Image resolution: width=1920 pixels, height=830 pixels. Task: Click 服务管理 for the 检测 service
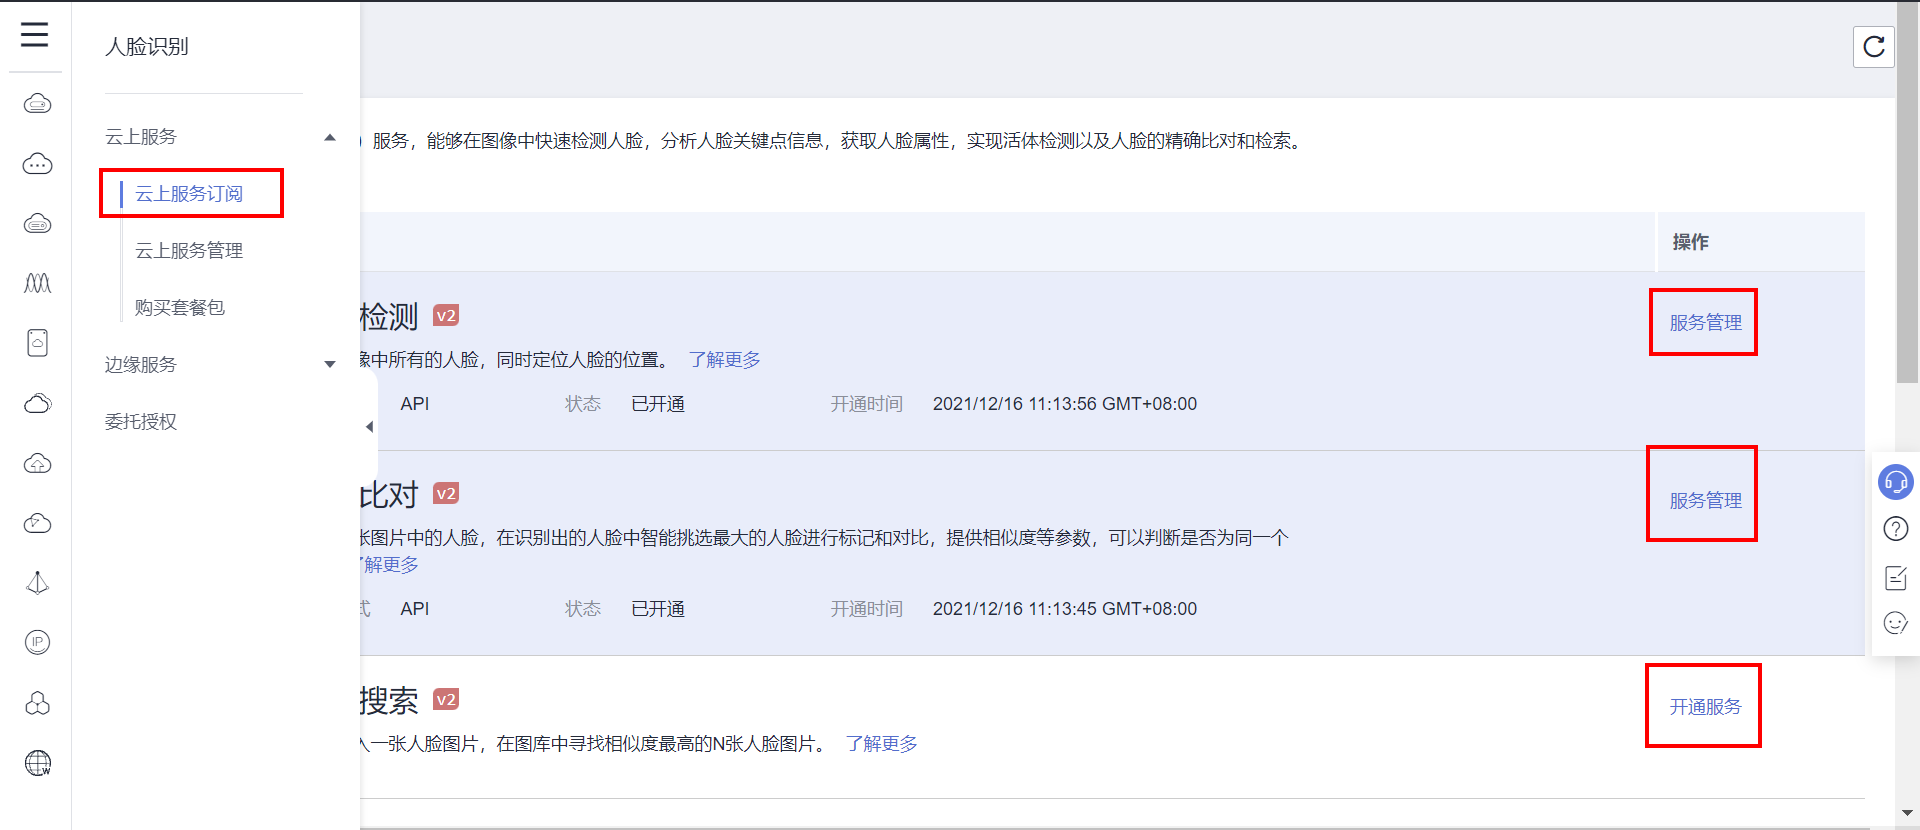1705,323
